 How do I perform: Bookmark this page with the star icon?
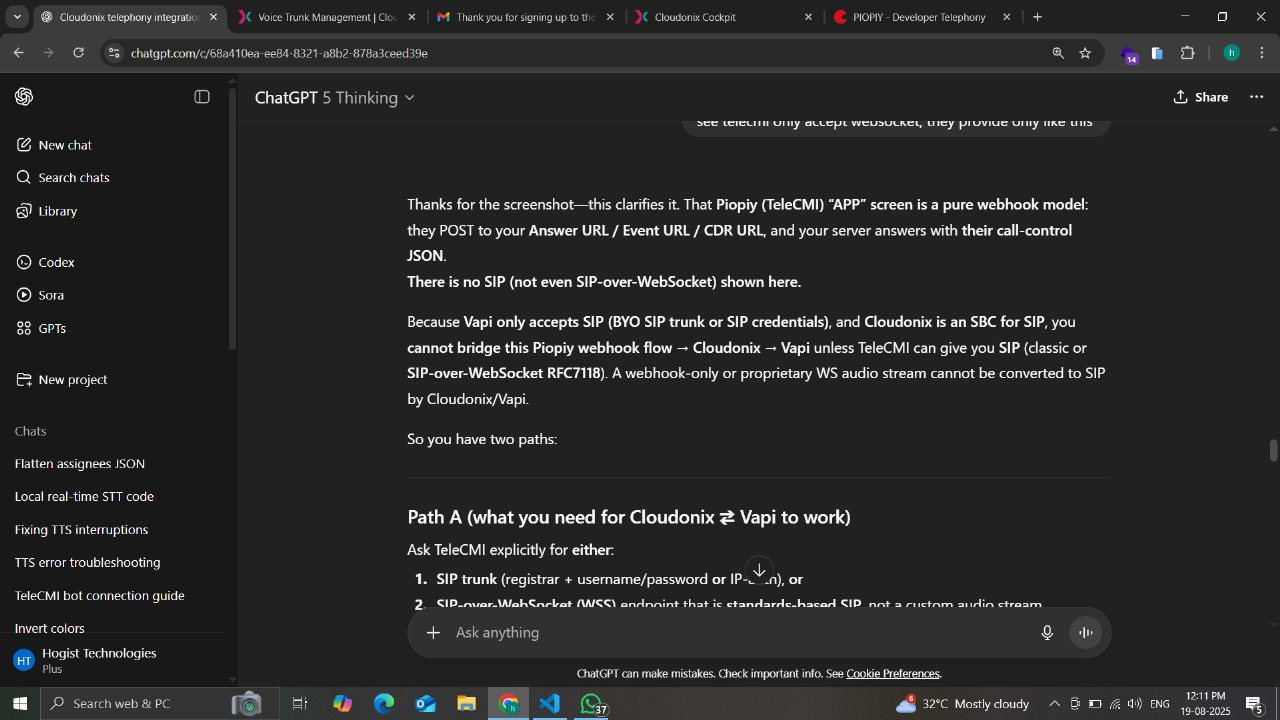pyautogui.click(x=1085, y=53)
